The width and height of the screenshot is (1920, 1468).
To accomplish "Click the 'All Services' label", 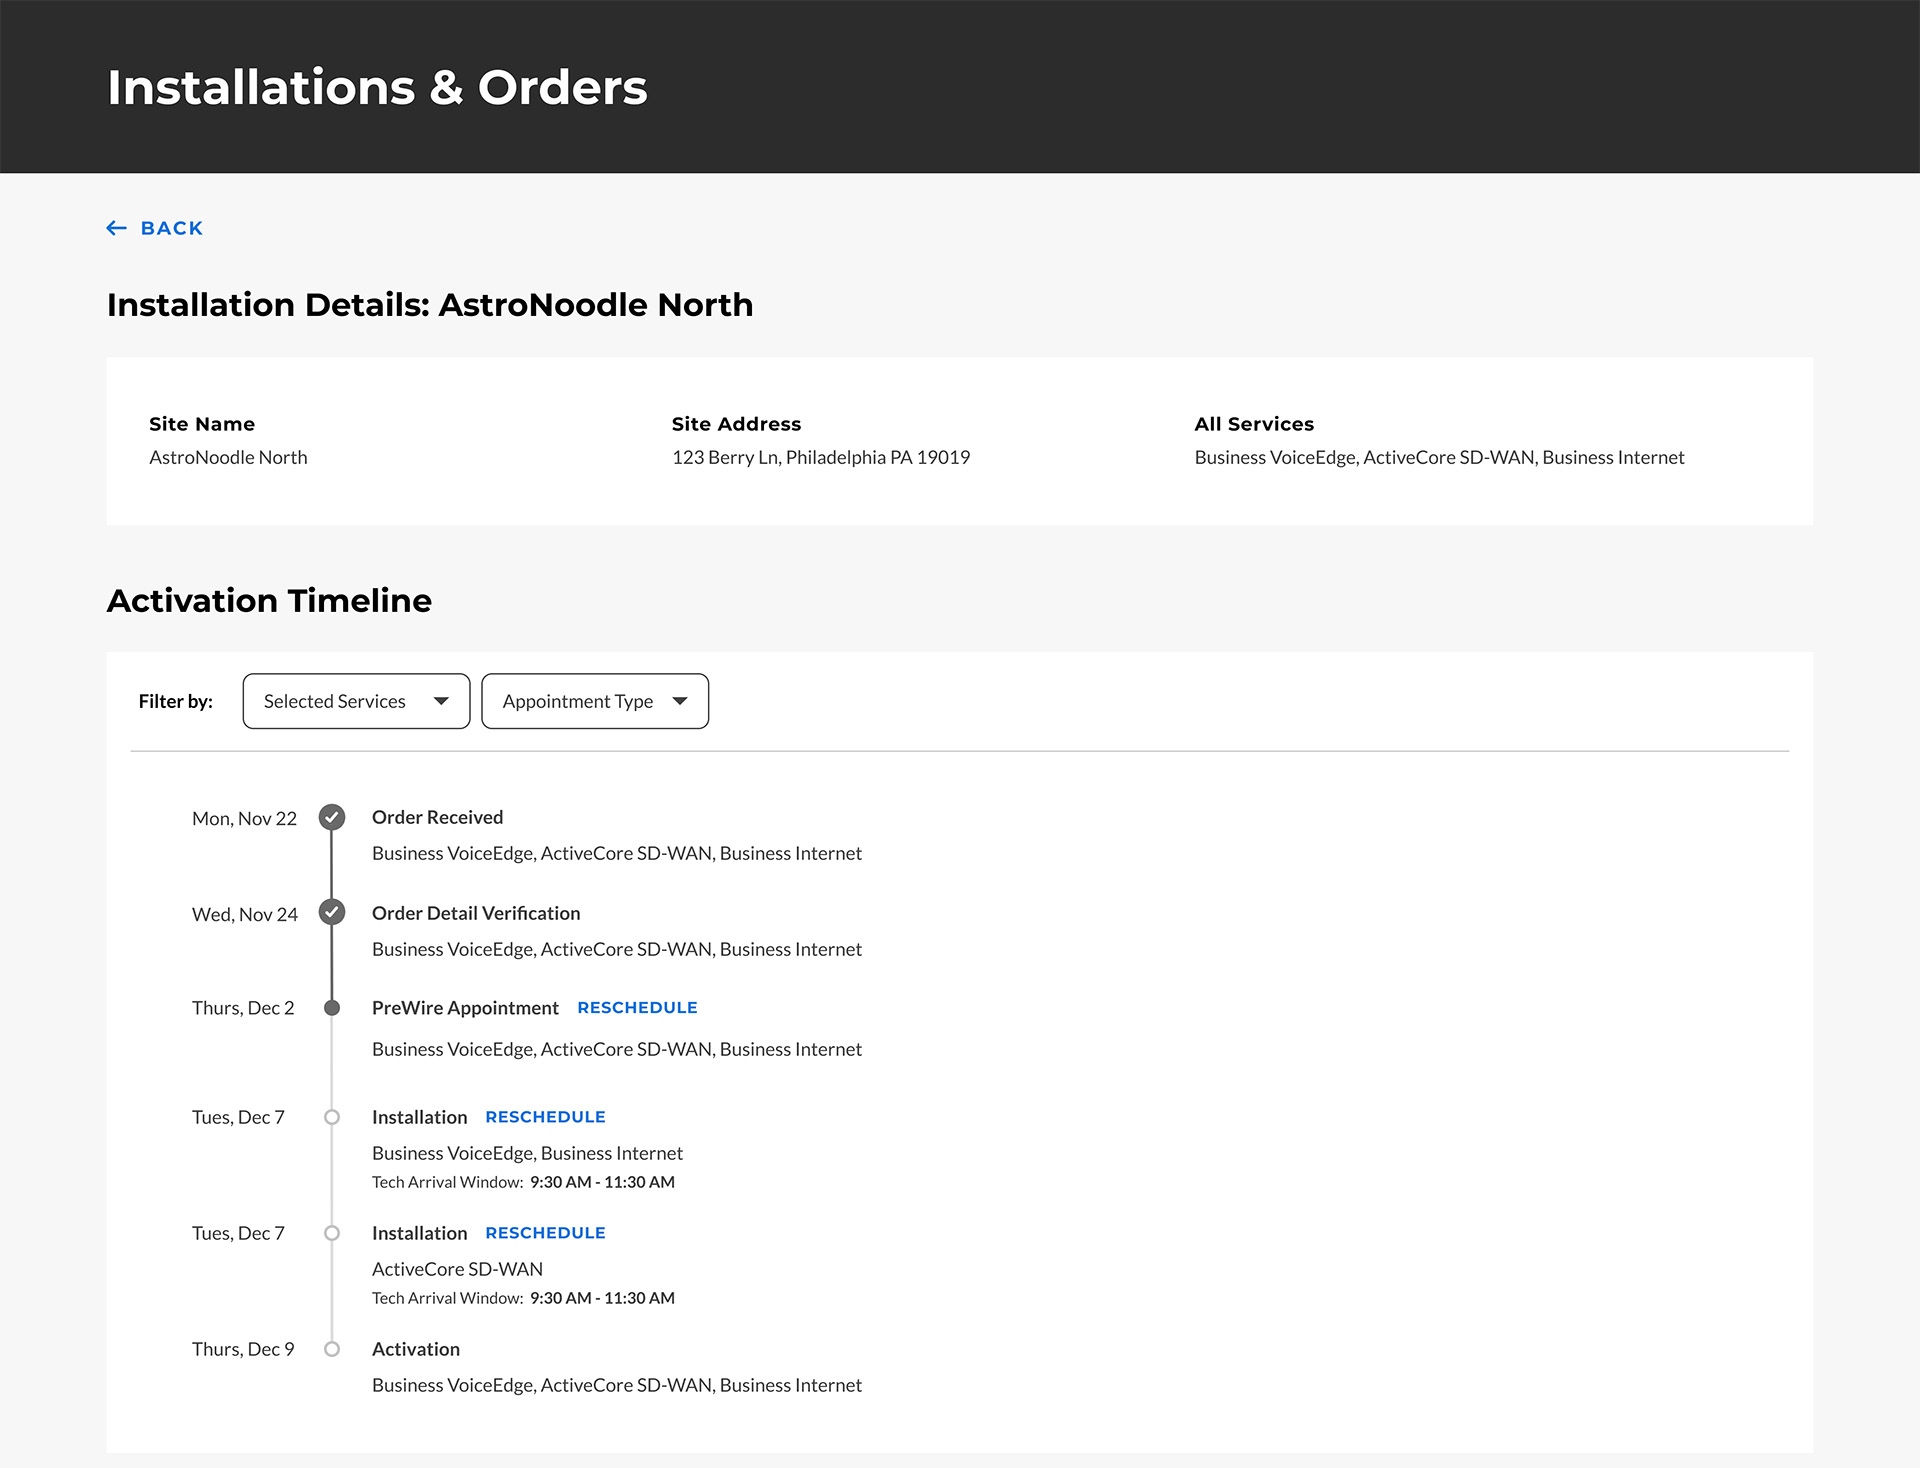I will click(1254, 424).
